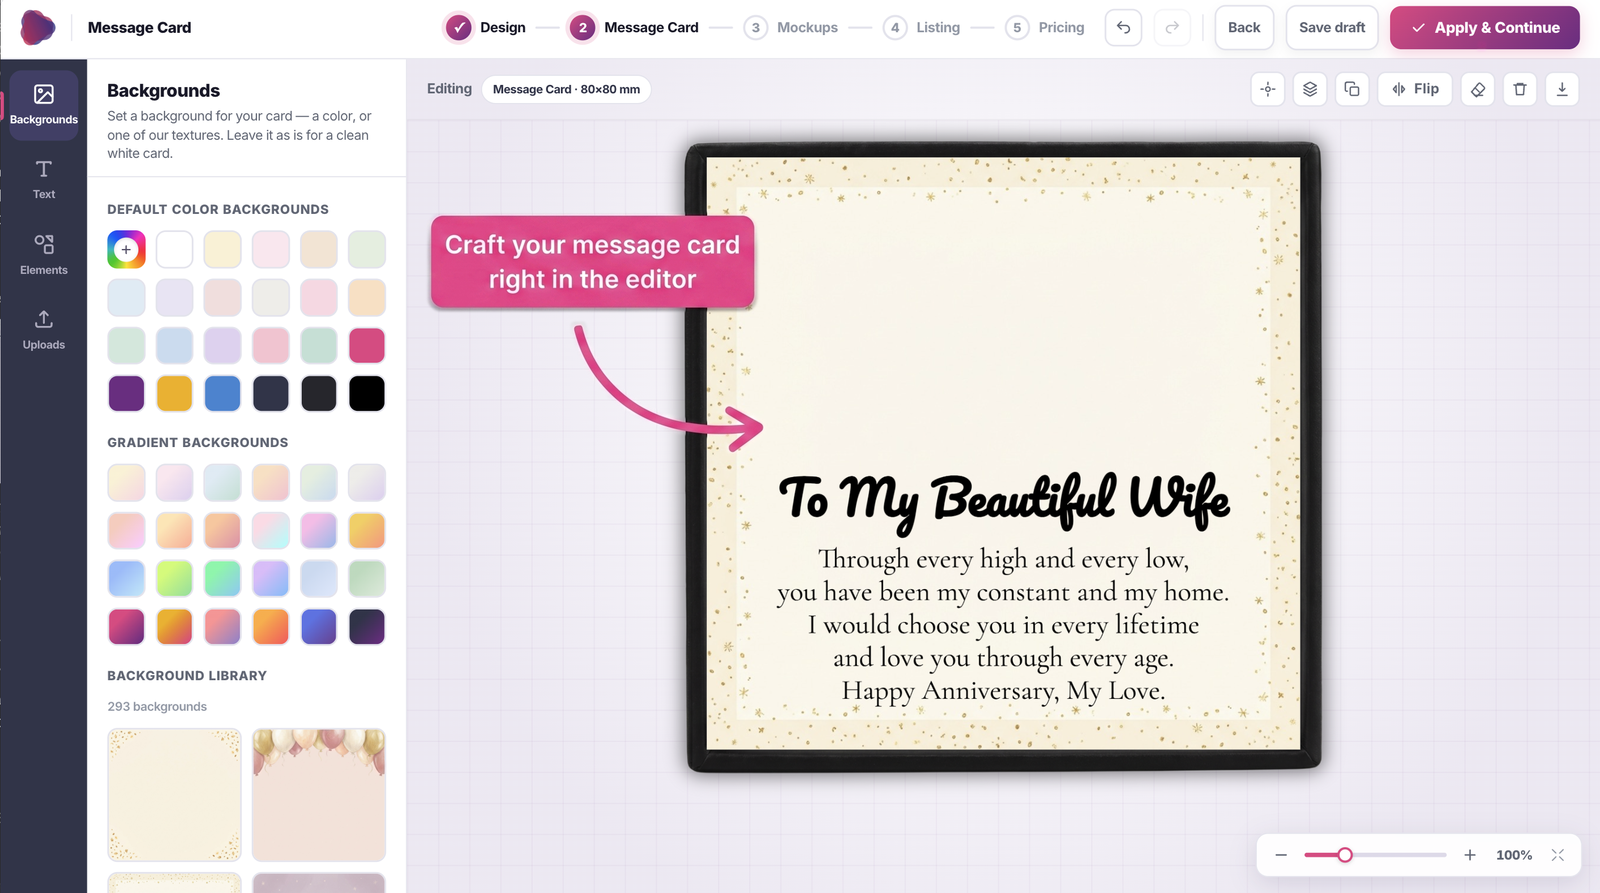Select the anniversary poem text block
Viewport: 1600px width, 893px height.
tap(1003, 625)
